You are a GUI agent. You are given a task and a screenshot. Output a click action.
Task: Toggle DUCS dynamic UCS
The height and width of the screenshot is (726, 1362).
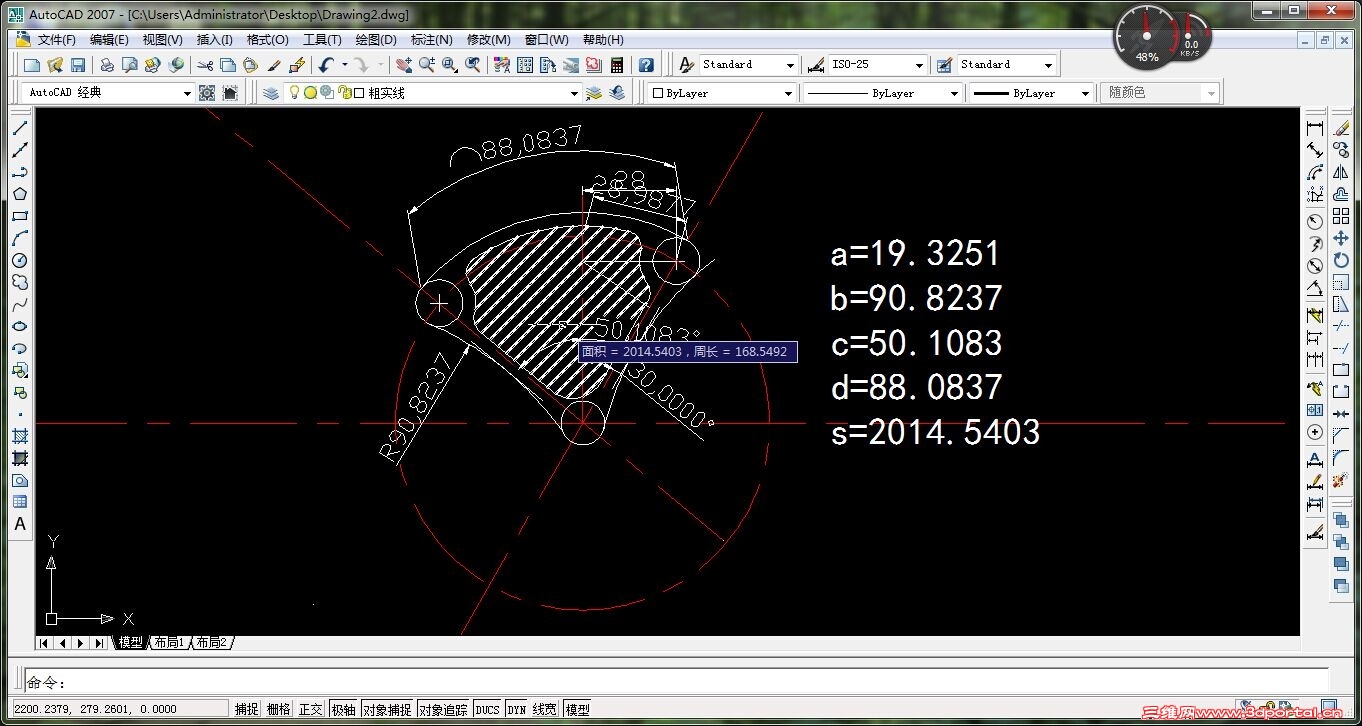pos(488,710)
